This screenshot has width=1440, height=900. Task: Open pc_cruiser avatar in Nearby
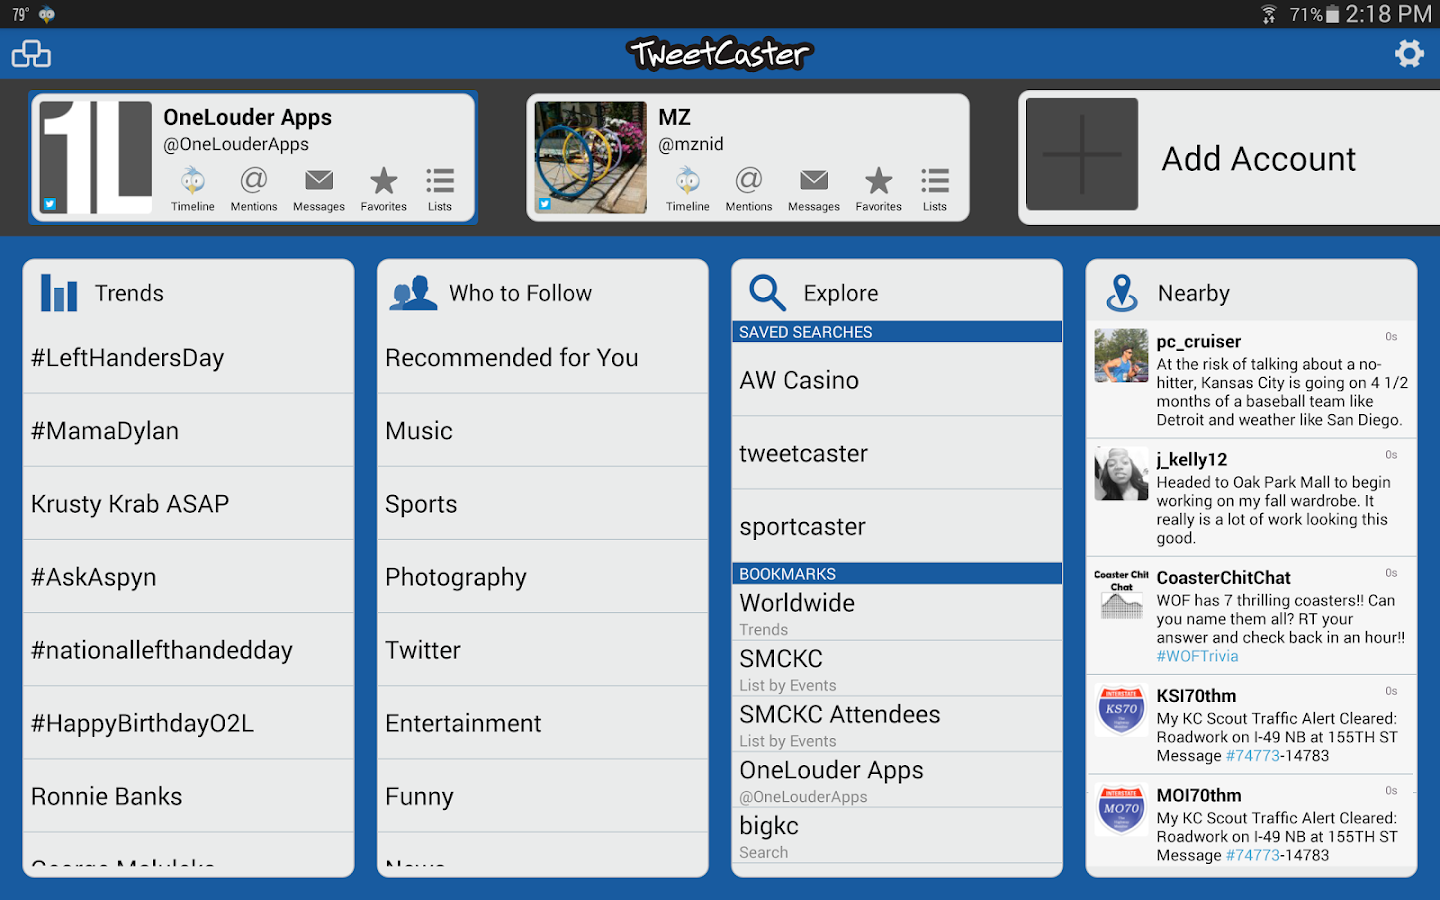pyautogui.click(x=1121, y=356)
